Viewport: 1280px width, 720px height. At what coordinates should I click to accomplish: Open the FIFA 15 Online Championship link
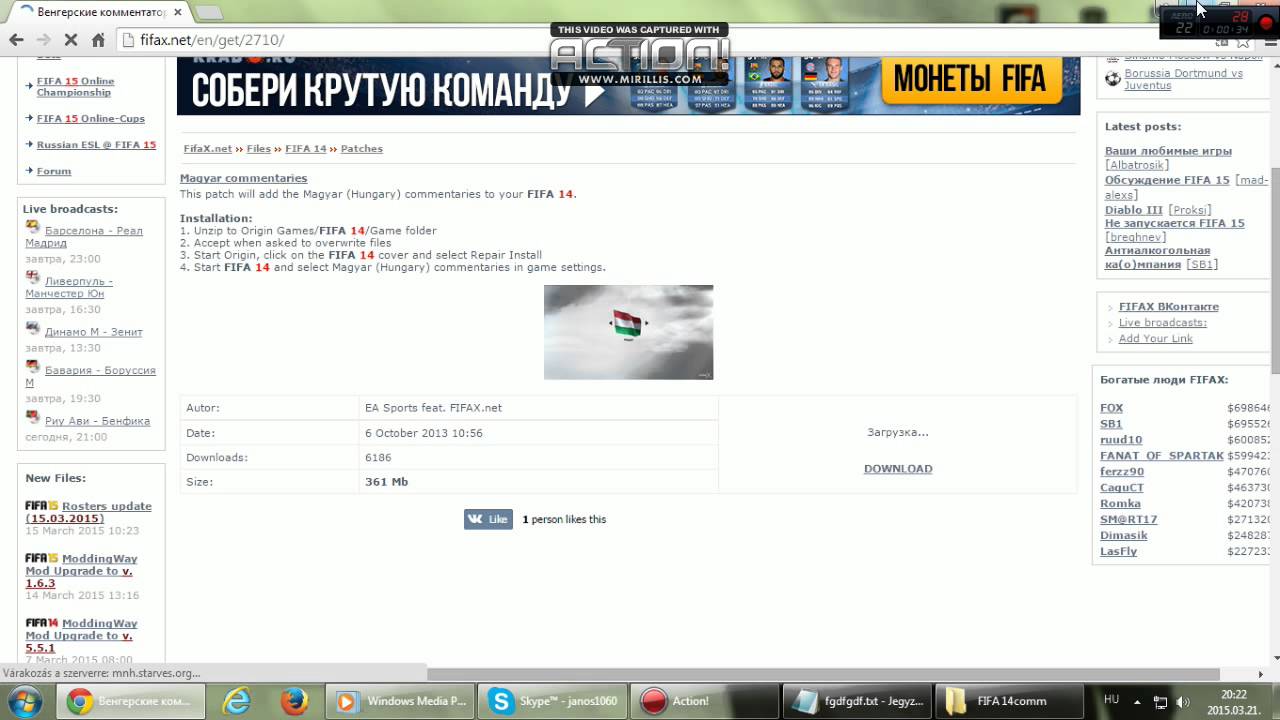(75, 87)
